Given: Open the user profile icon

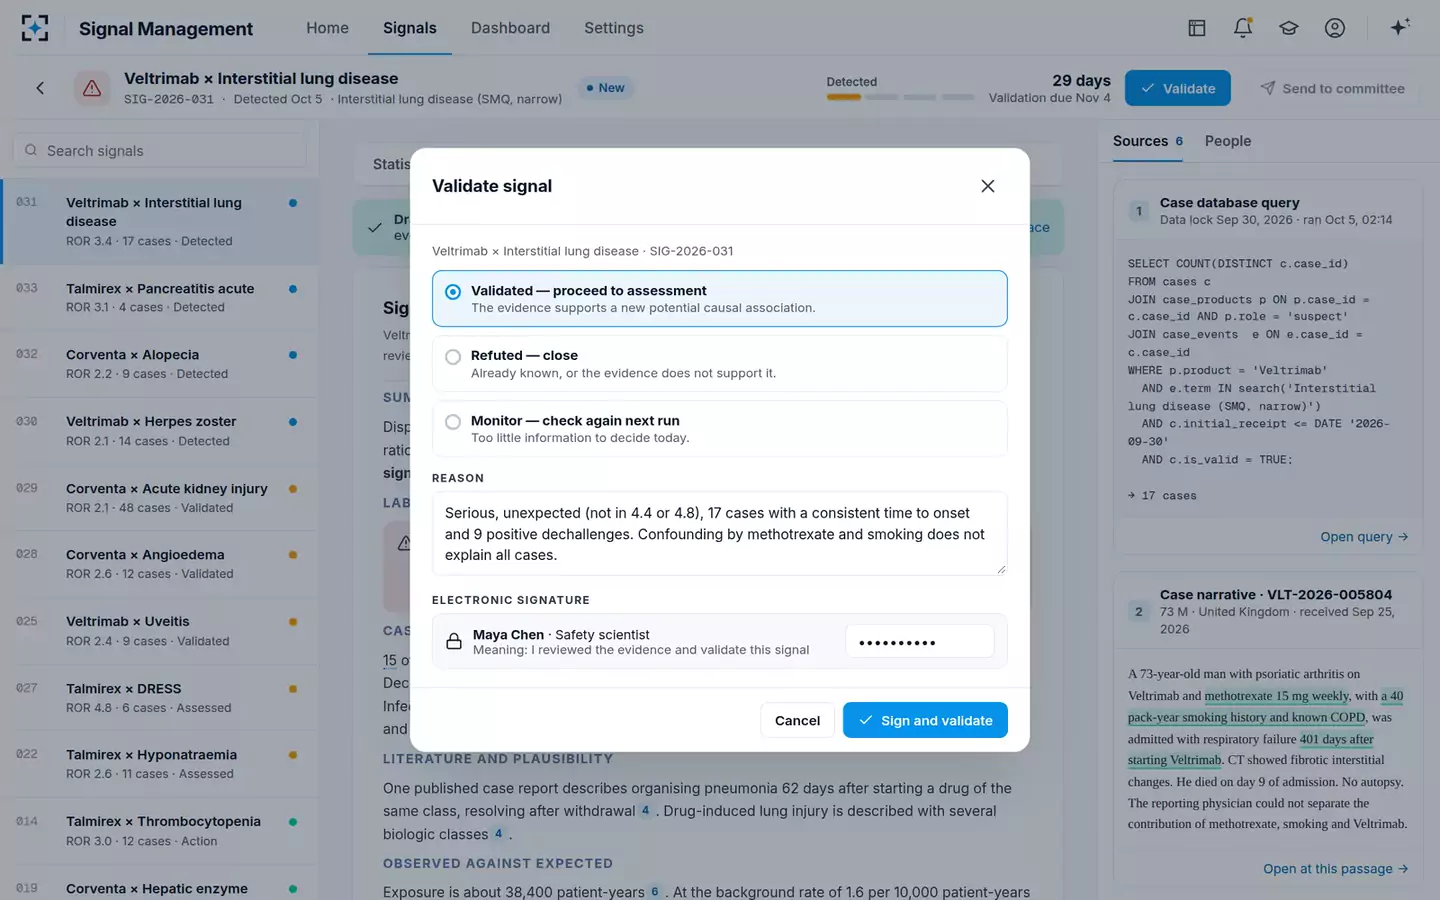Looking at the screenshot, I should tap(1334, 28).
